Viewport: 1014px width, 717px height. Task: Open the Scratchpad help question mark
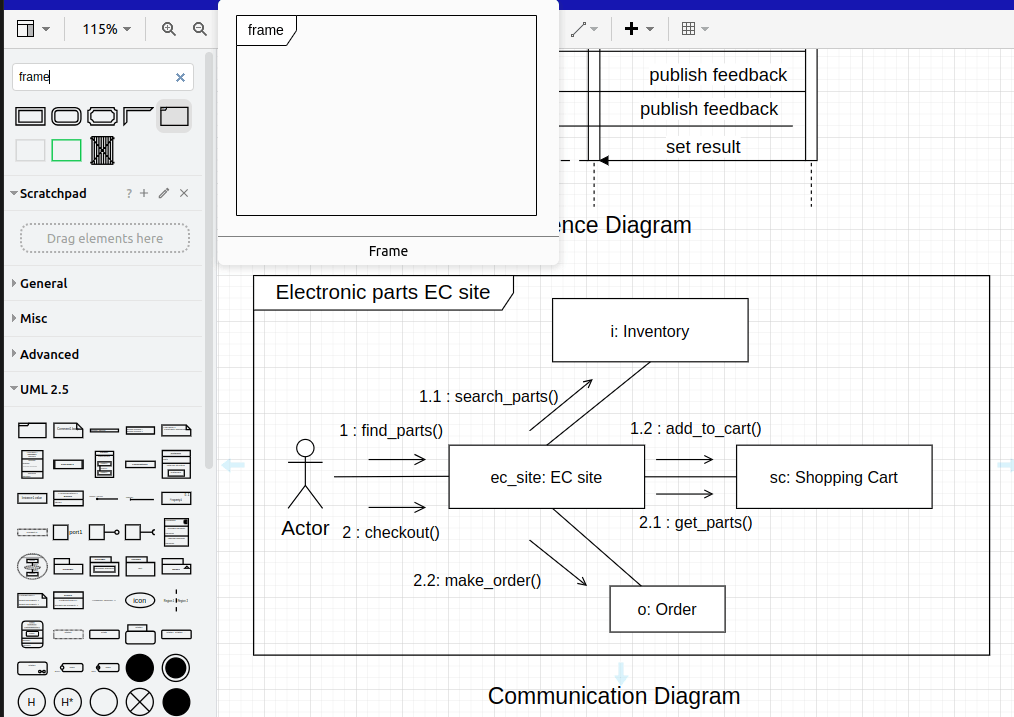click(x=129, y=193)
